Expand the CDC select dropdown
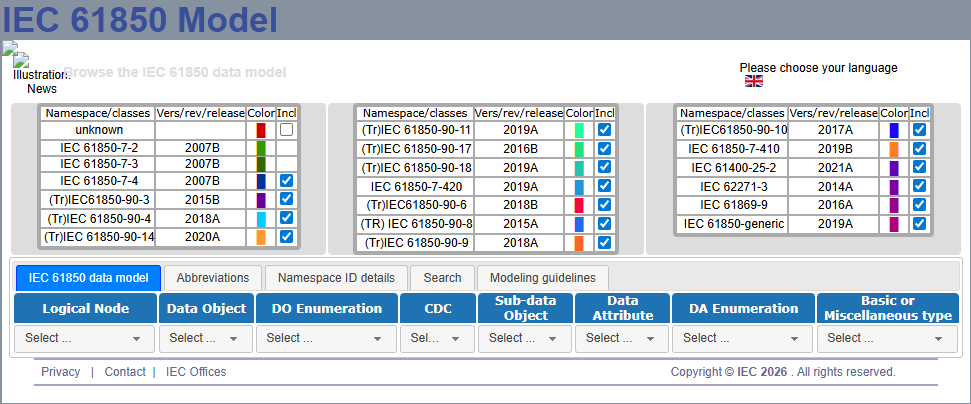Image resolution: width=971 pixels, height=404 pixels. 437,339
